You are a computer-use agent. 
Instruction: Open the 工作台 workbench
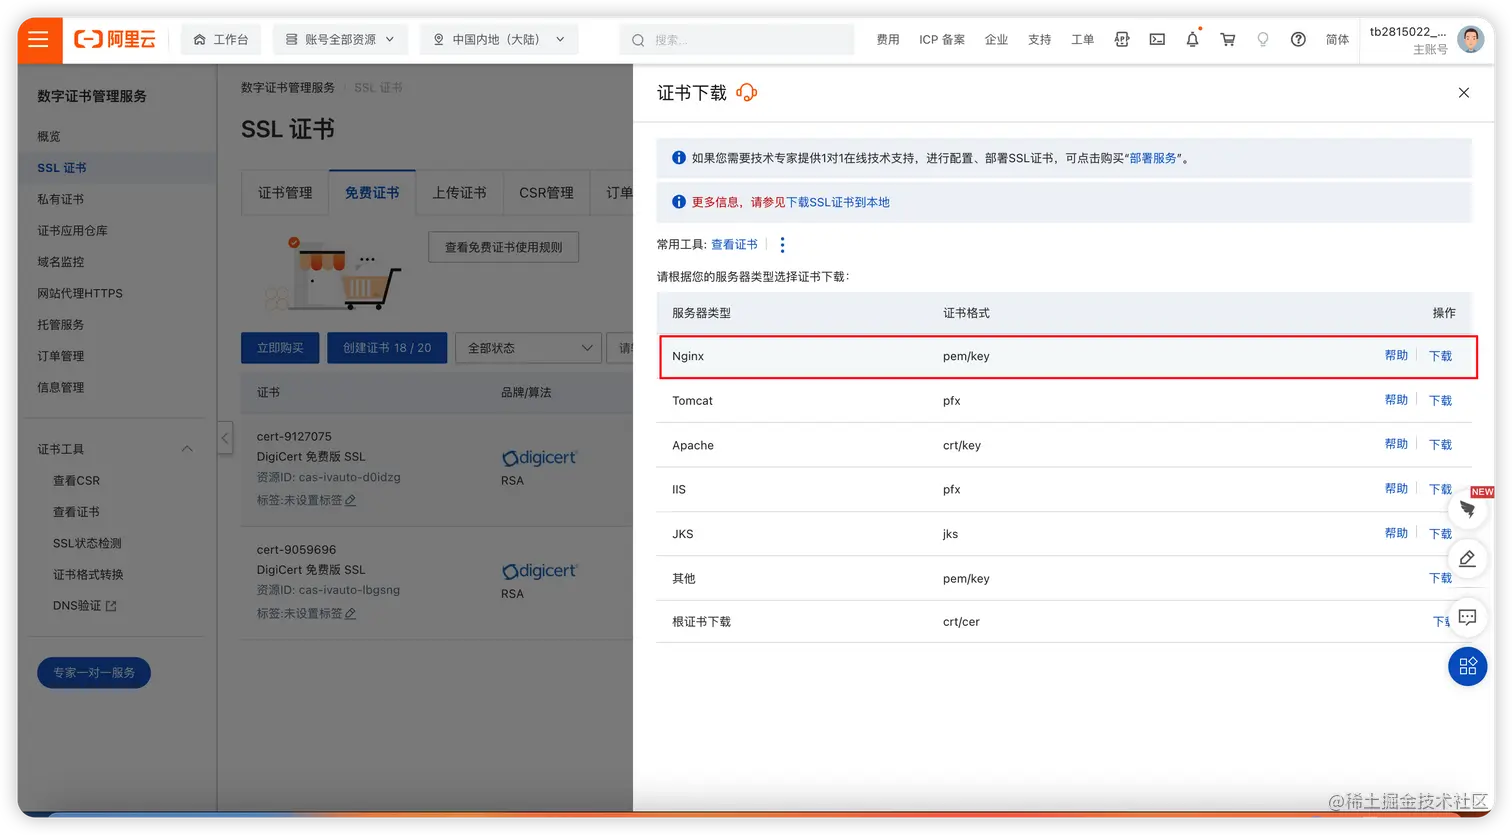pos(221,40)
